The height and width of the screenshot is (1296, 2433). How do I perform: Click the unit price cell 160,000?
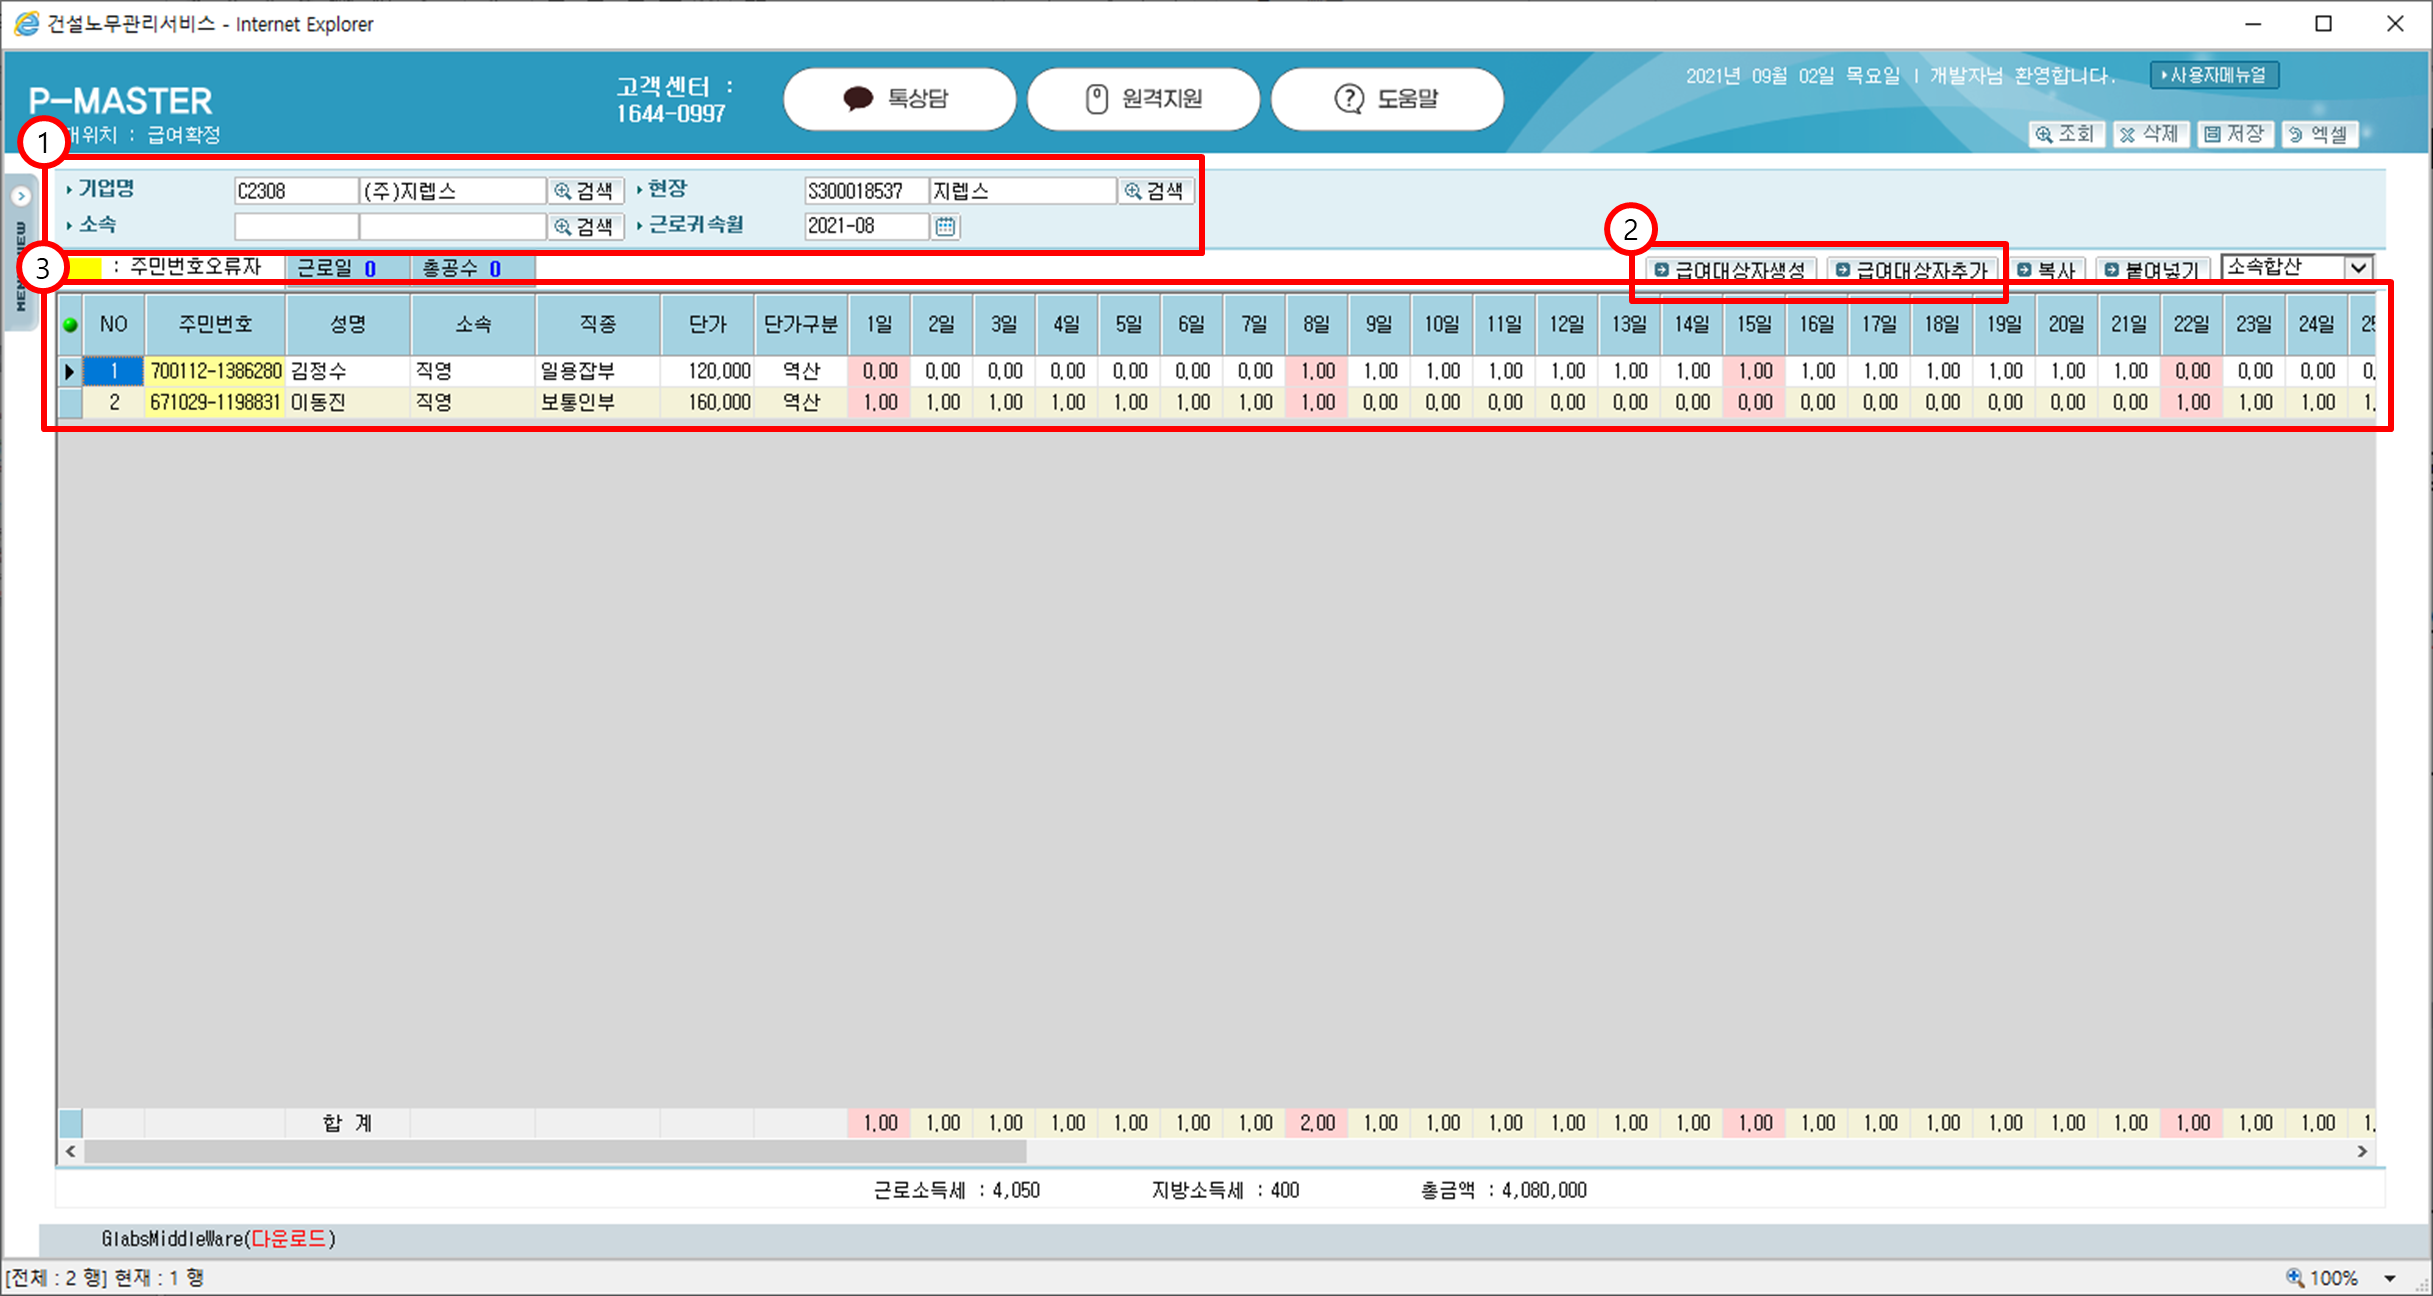(707, 403)
